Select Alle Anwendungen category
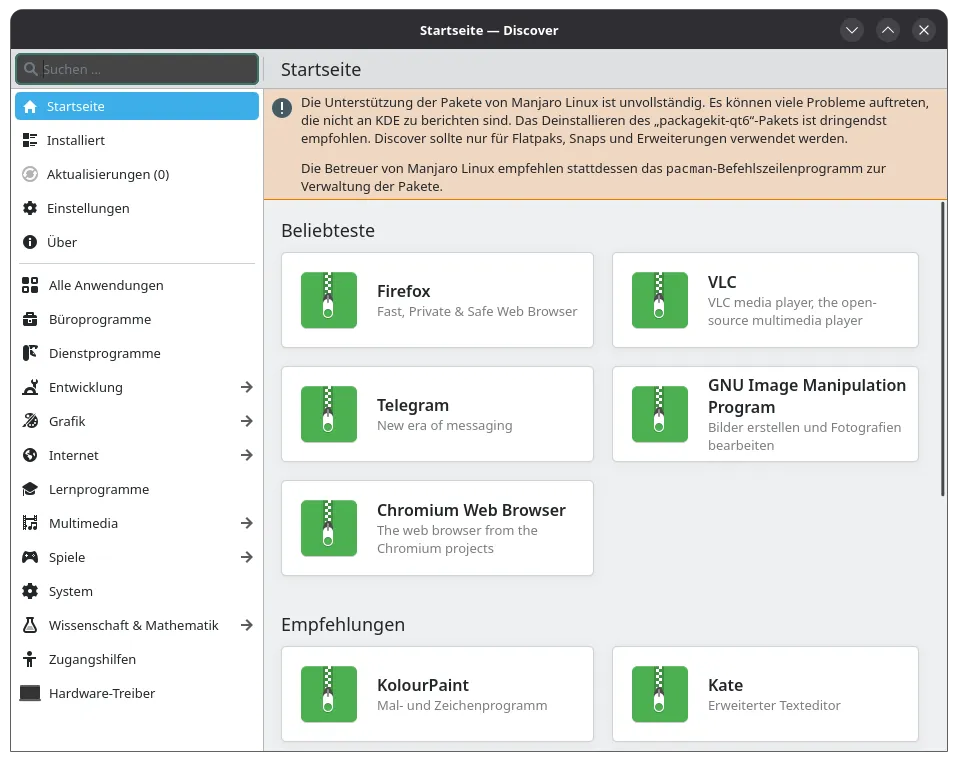Viewport: 958px width, 762px height. [106, 285]
